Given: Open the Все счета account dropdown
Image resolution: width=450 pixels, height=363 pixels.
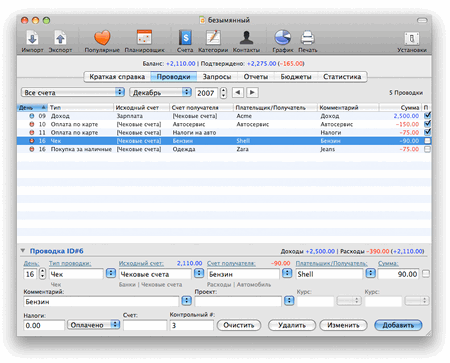Looking at the screenshot, I should [73, 92].
